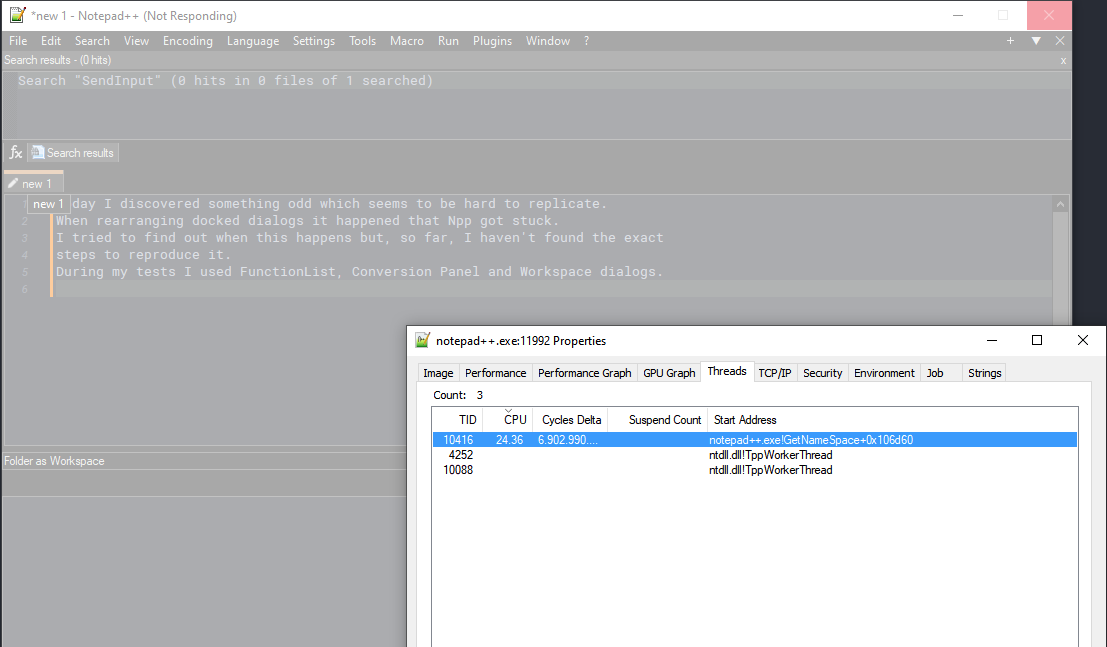
Task: Switch to the Image tab in Properties
Action: click(x=438, y=373)
